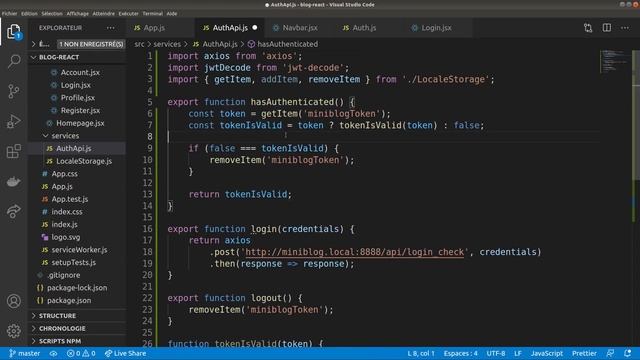Click the code minimap preview

point(615,61)
